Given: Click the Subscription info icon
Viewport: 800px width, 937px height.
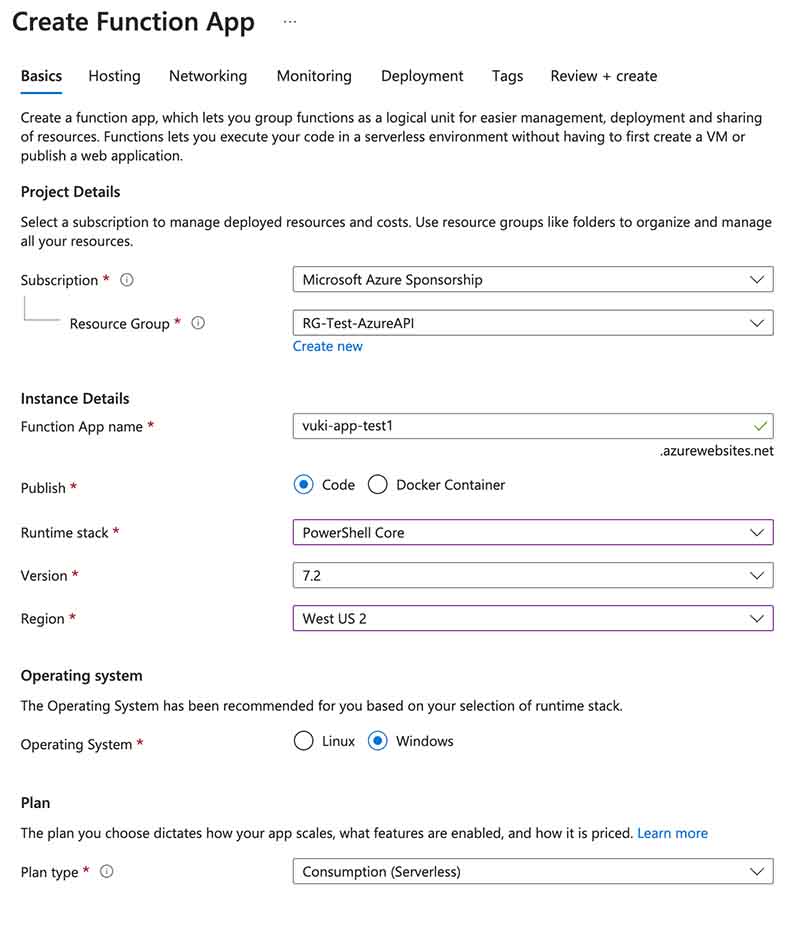Looking at the screenshot, I should (x=125, y=280).
